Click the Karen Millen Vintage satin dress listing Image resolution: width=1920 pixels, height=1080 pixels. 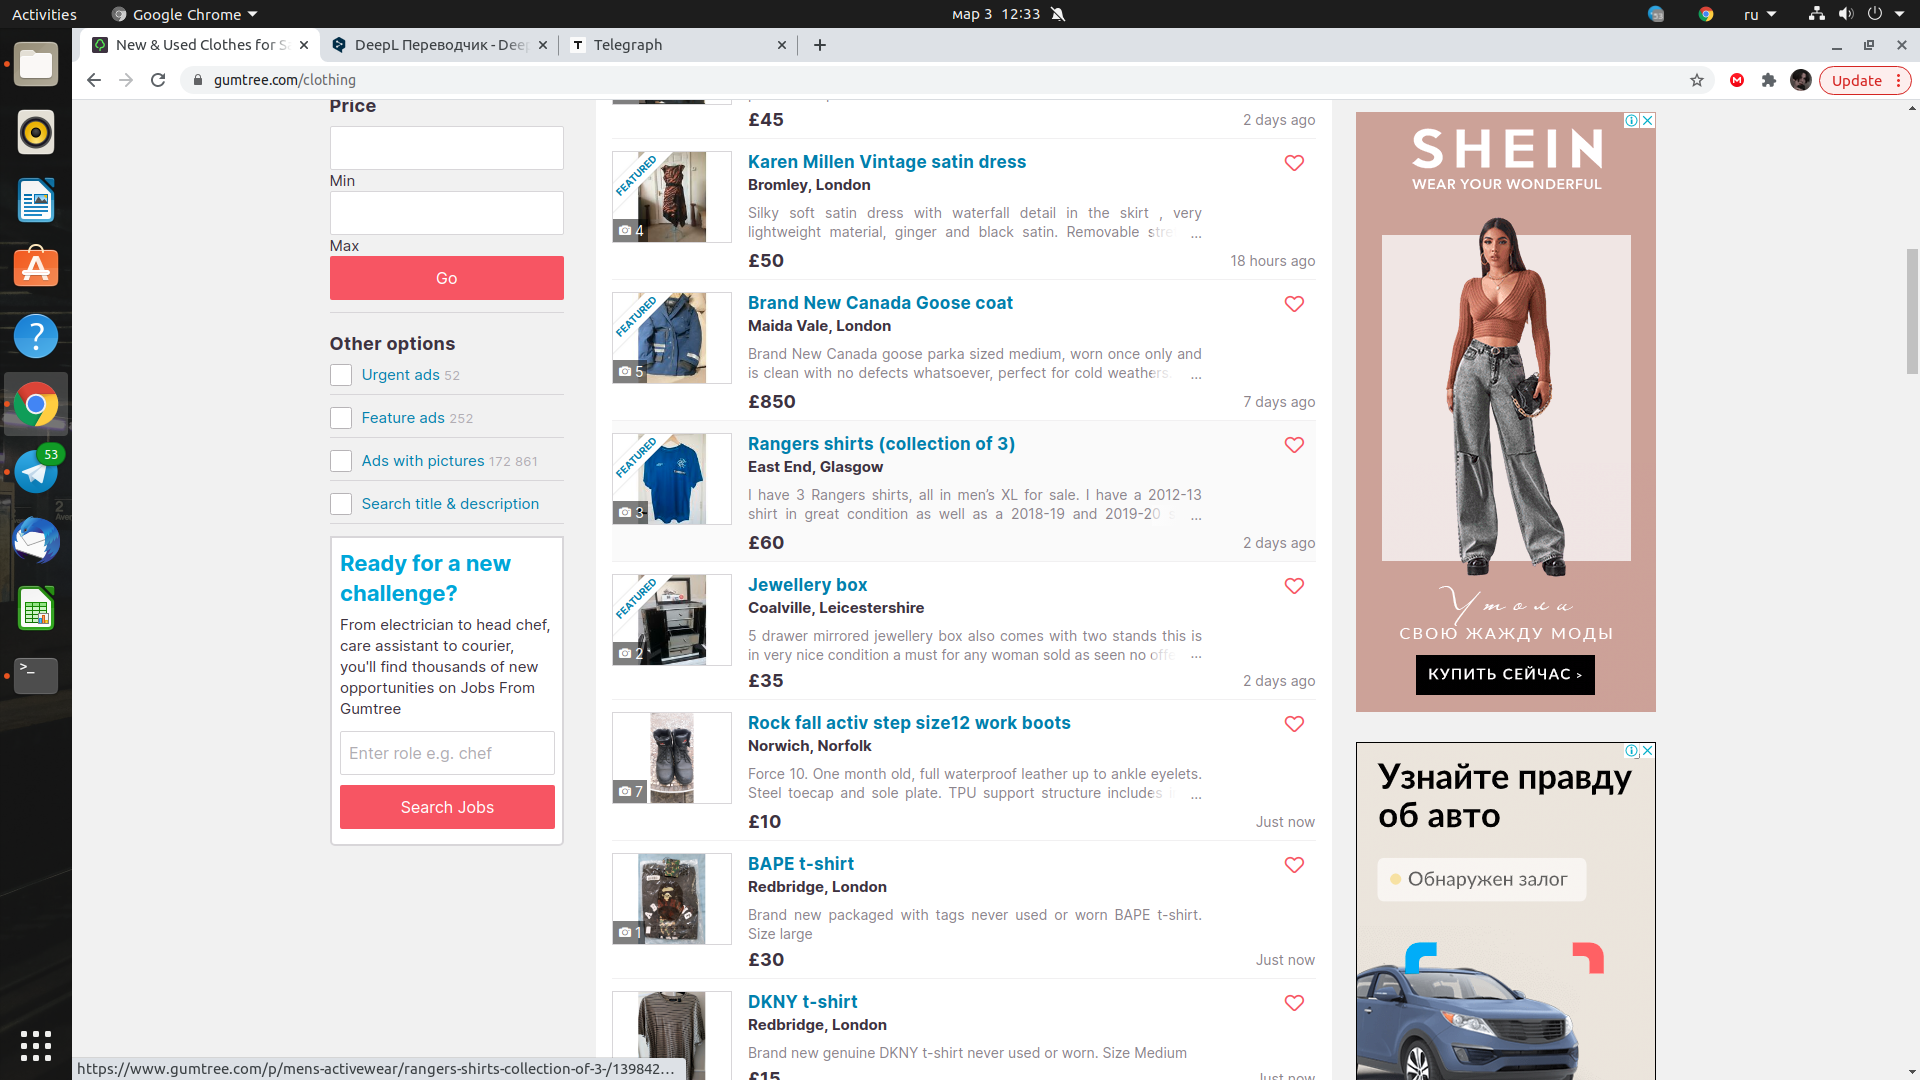coord(887,161)
